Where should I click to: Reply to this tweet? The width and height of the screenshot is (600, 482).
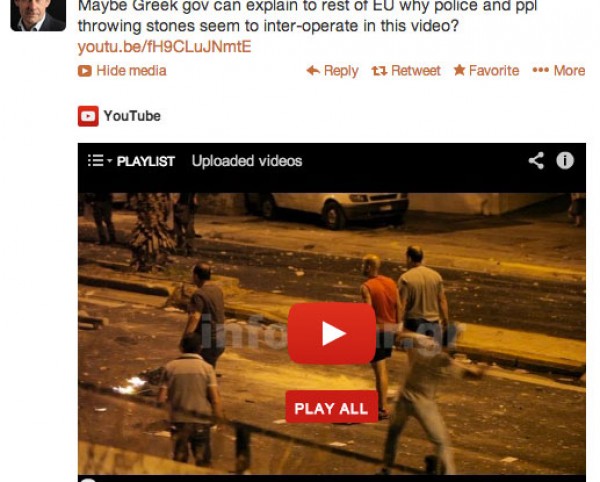point(332,71)
